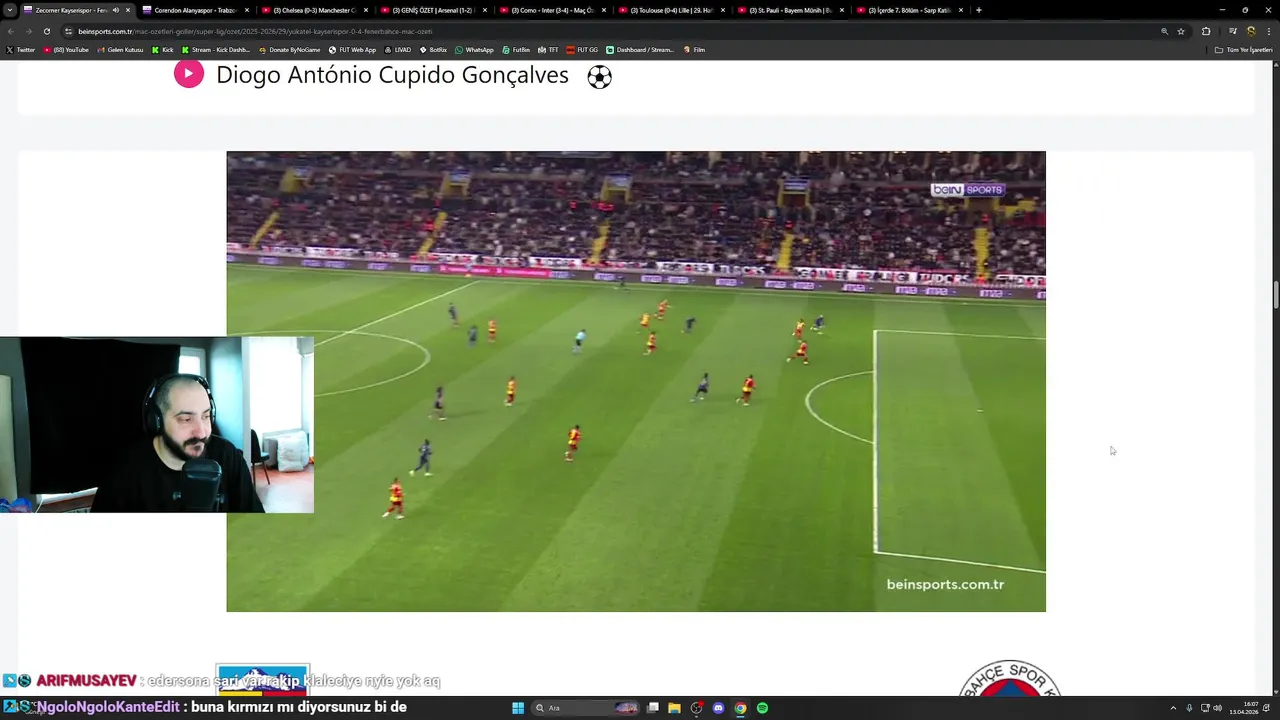
Task: Open the LIVAD bookmark
Action: (398, 50)
